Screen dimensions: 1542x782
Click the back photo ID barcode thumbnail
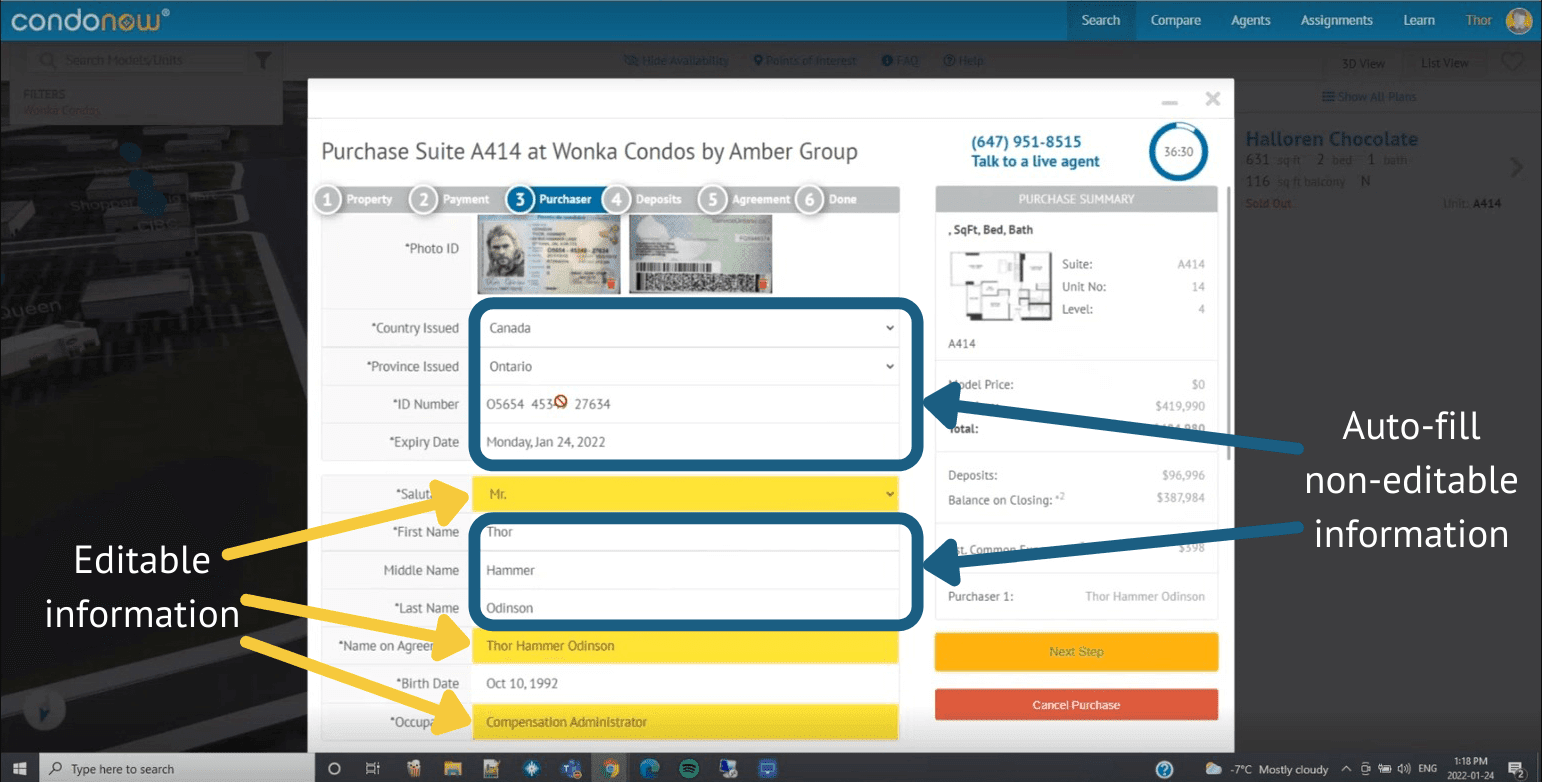(701, 254)
